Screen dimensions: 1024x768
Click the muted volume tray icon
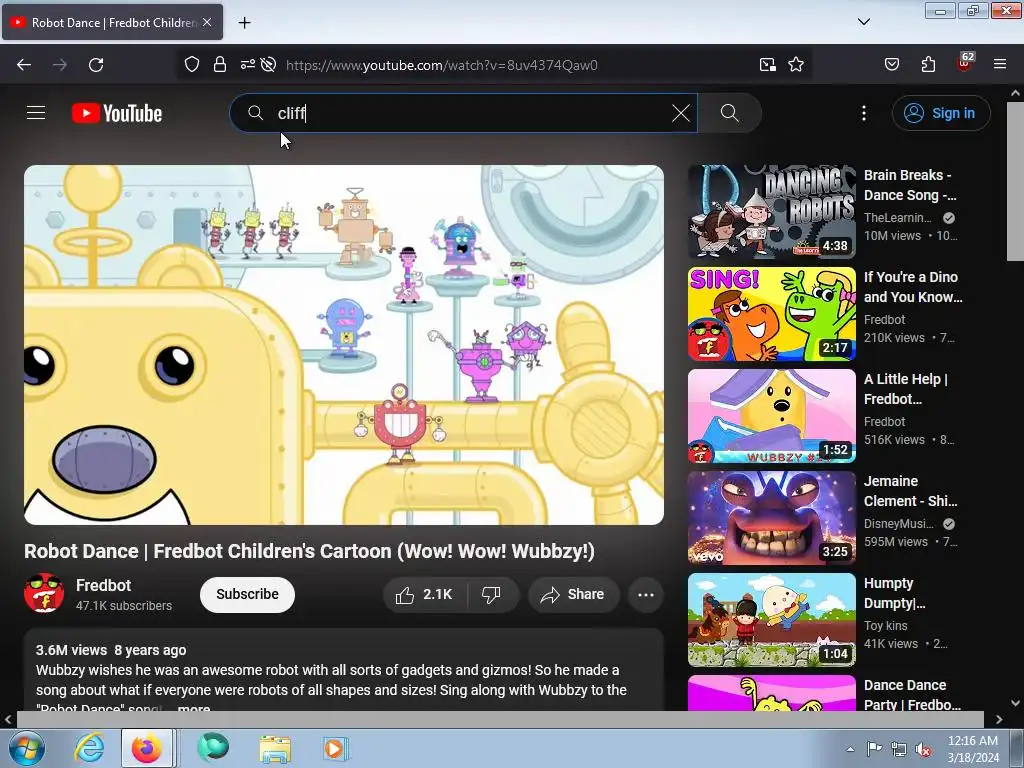[x=923, y=749]
